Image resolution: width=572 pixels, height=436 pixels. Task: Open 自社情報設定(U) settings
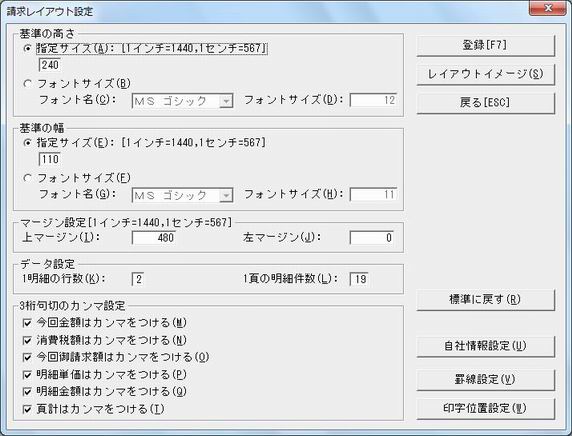point(486,346)
